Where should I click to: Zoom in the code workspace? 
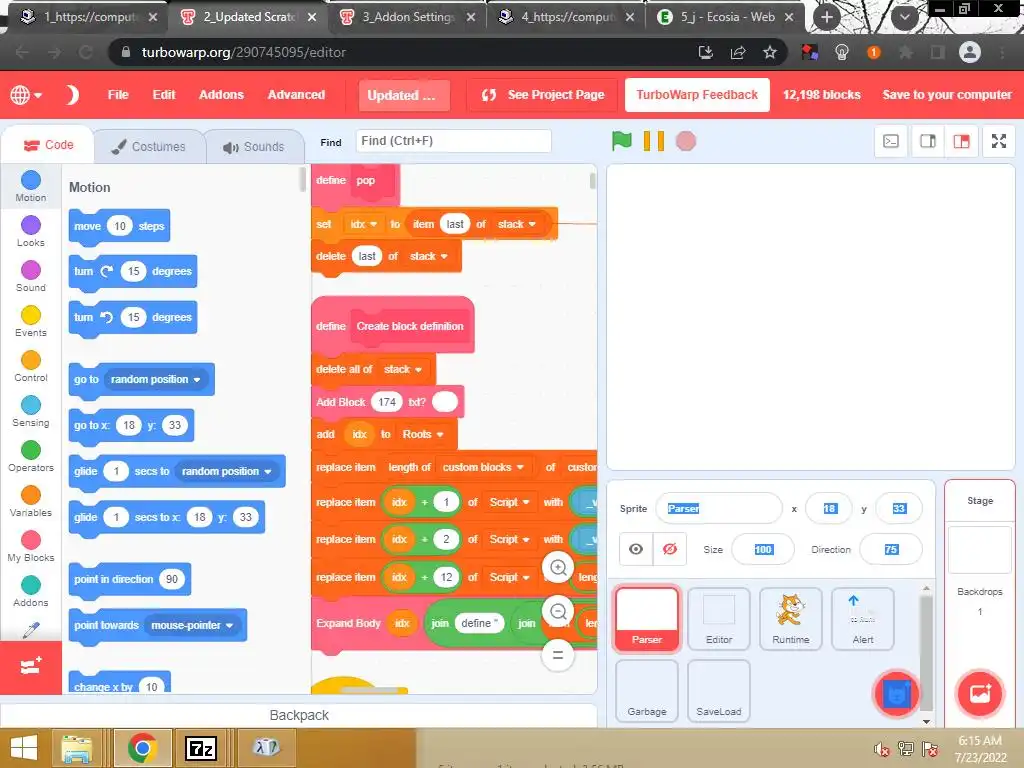click(558, 568)
